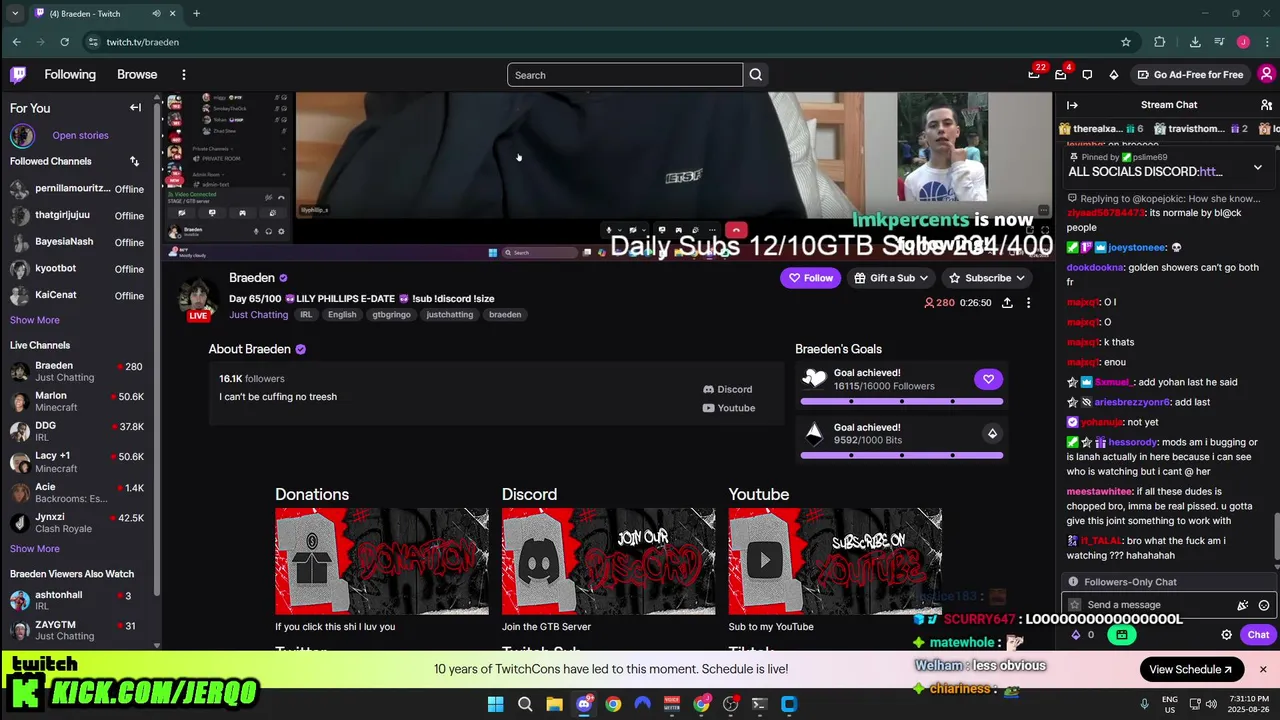This screenshot has width=1280, height=720.
Task: Open the Discord link in About Braeden
Action: [727, 389]
